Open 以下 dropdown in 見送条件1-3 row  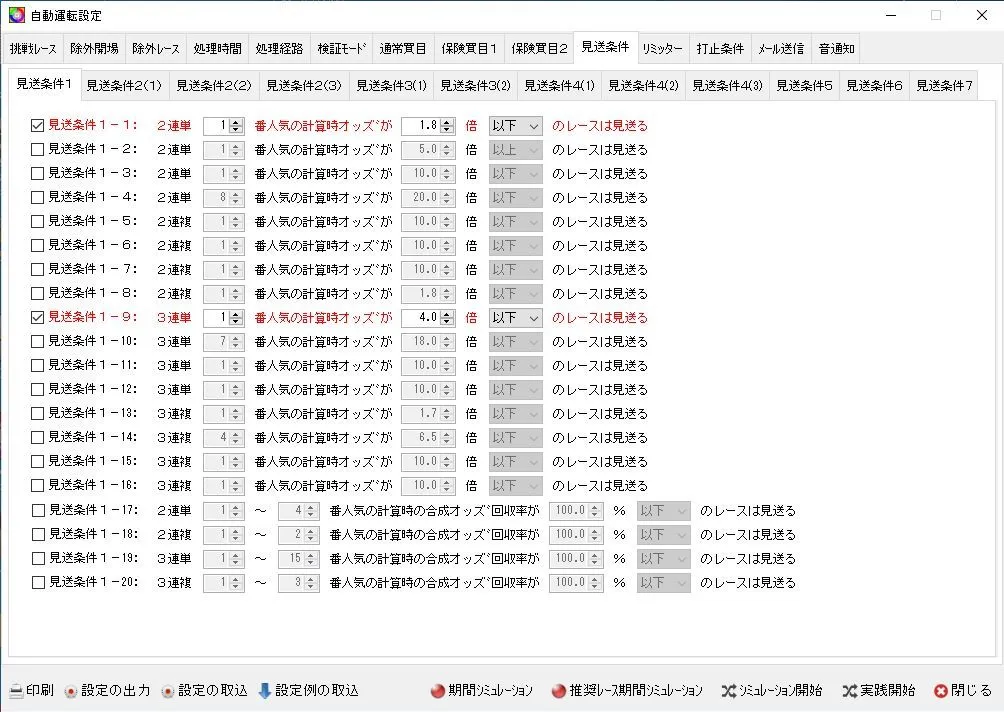[x=515, y=174]
